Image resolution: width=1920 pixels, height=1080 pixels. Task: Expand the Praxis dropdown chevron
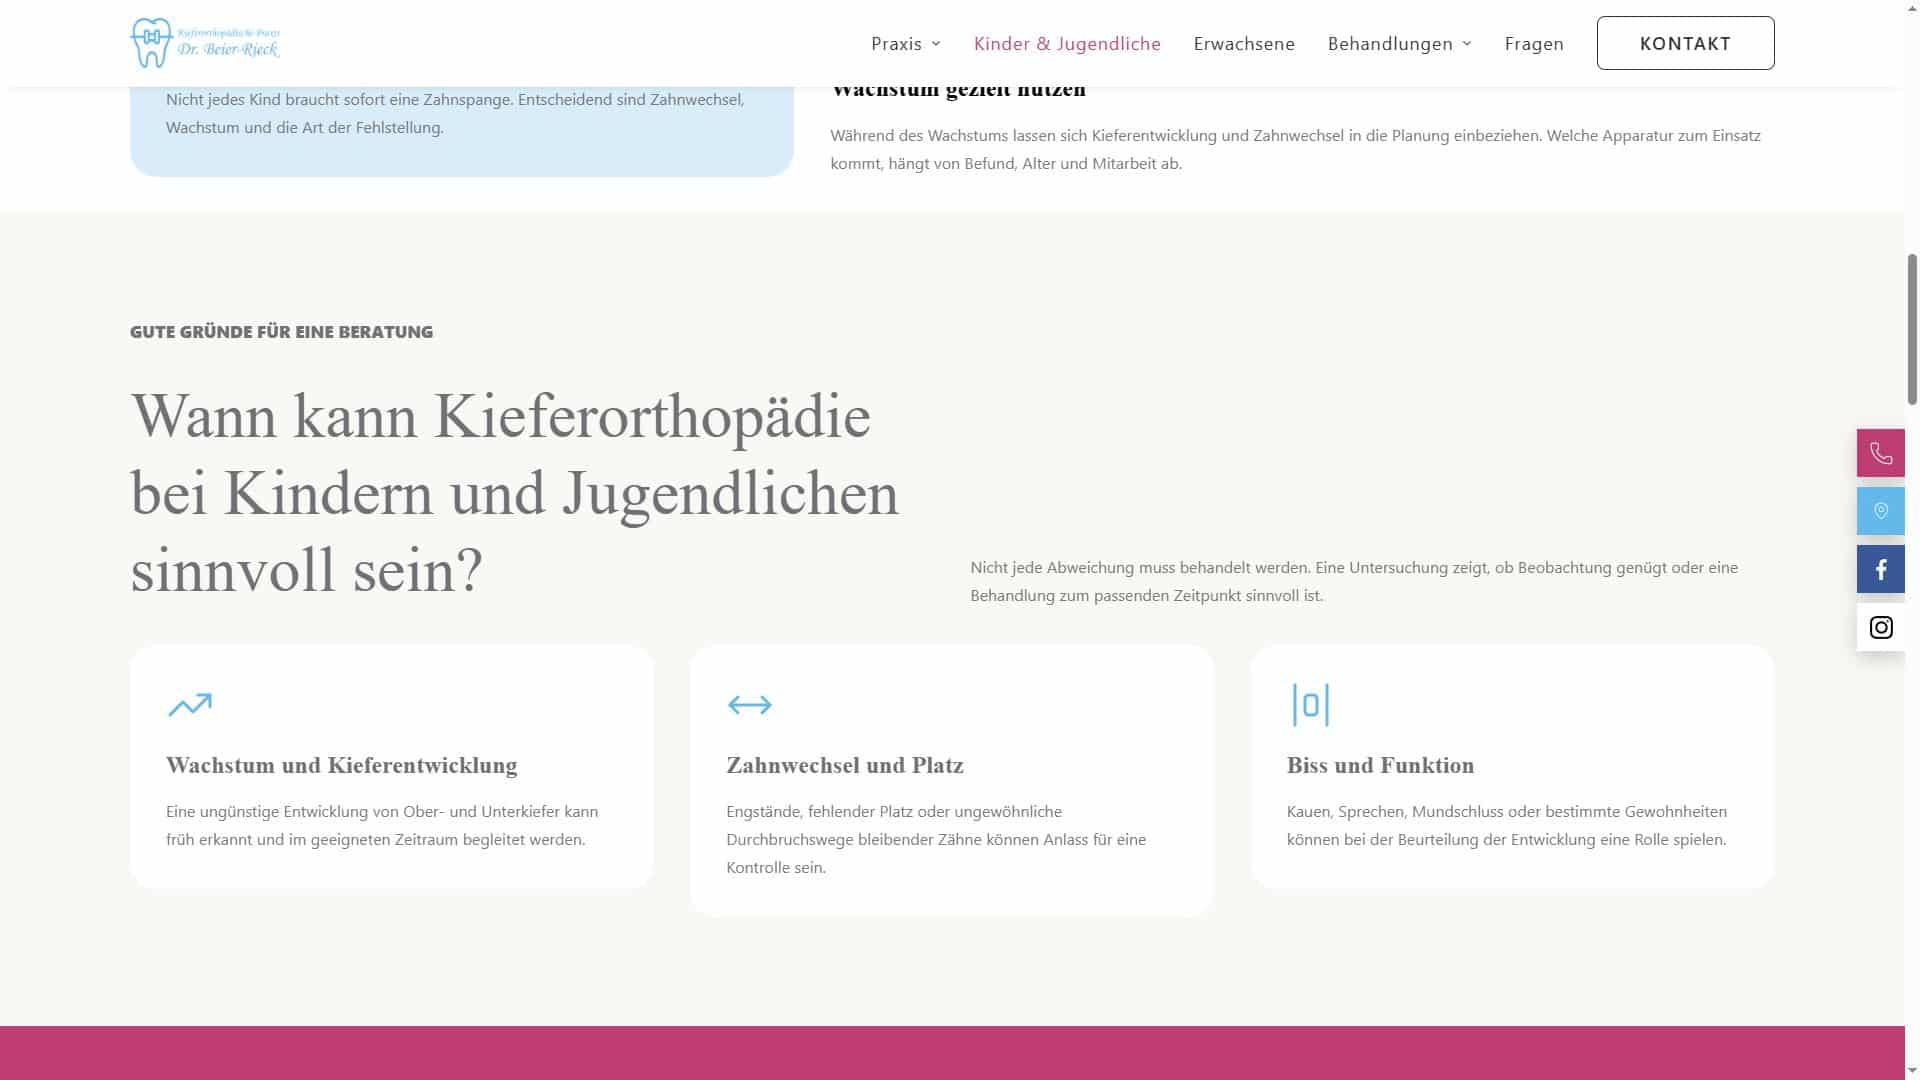pos(936,43)
